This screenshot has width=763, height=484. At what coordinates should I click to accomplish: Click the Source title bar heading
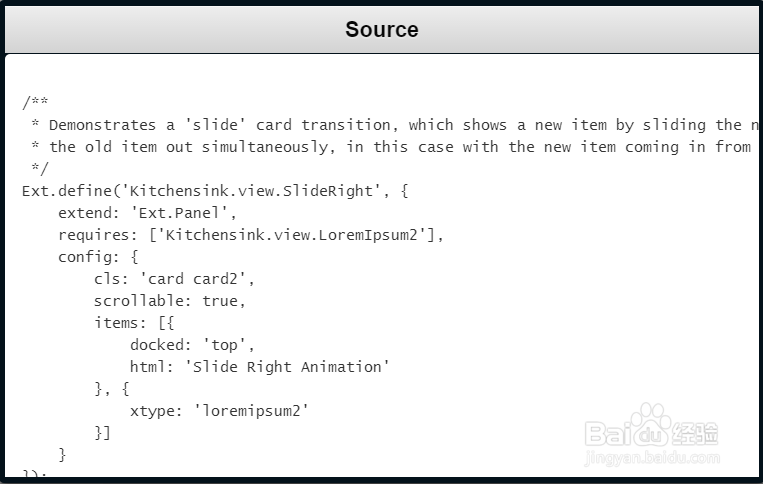pos(381,30)
